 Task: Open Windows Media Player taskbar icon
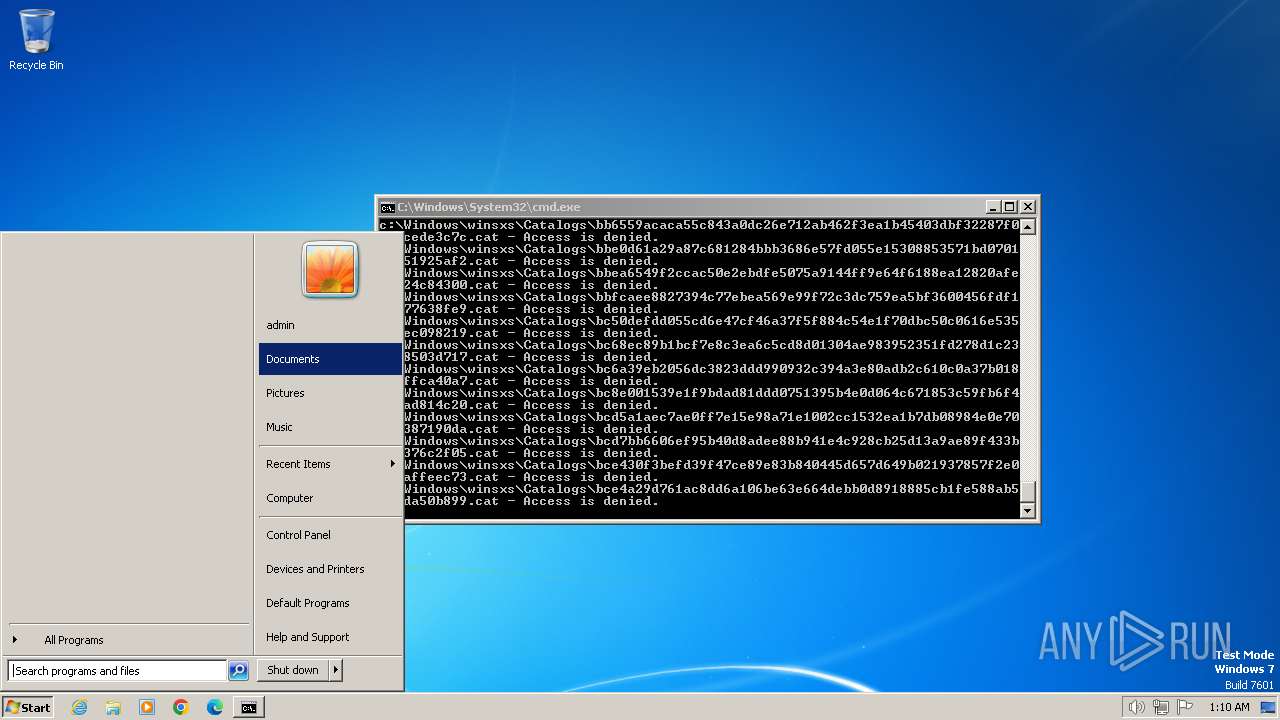point(147,707)
